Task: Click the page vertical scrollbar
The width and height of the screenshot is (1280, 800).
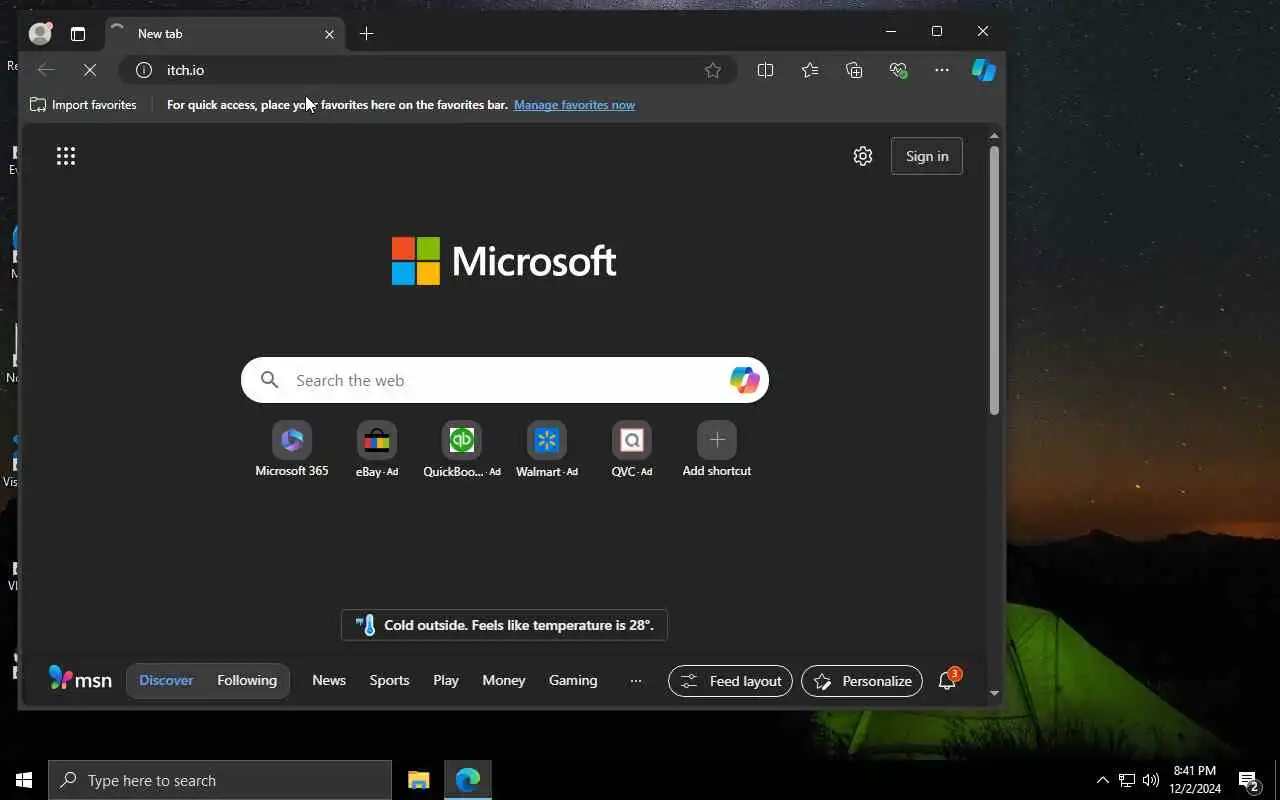Action: (994, 280)
